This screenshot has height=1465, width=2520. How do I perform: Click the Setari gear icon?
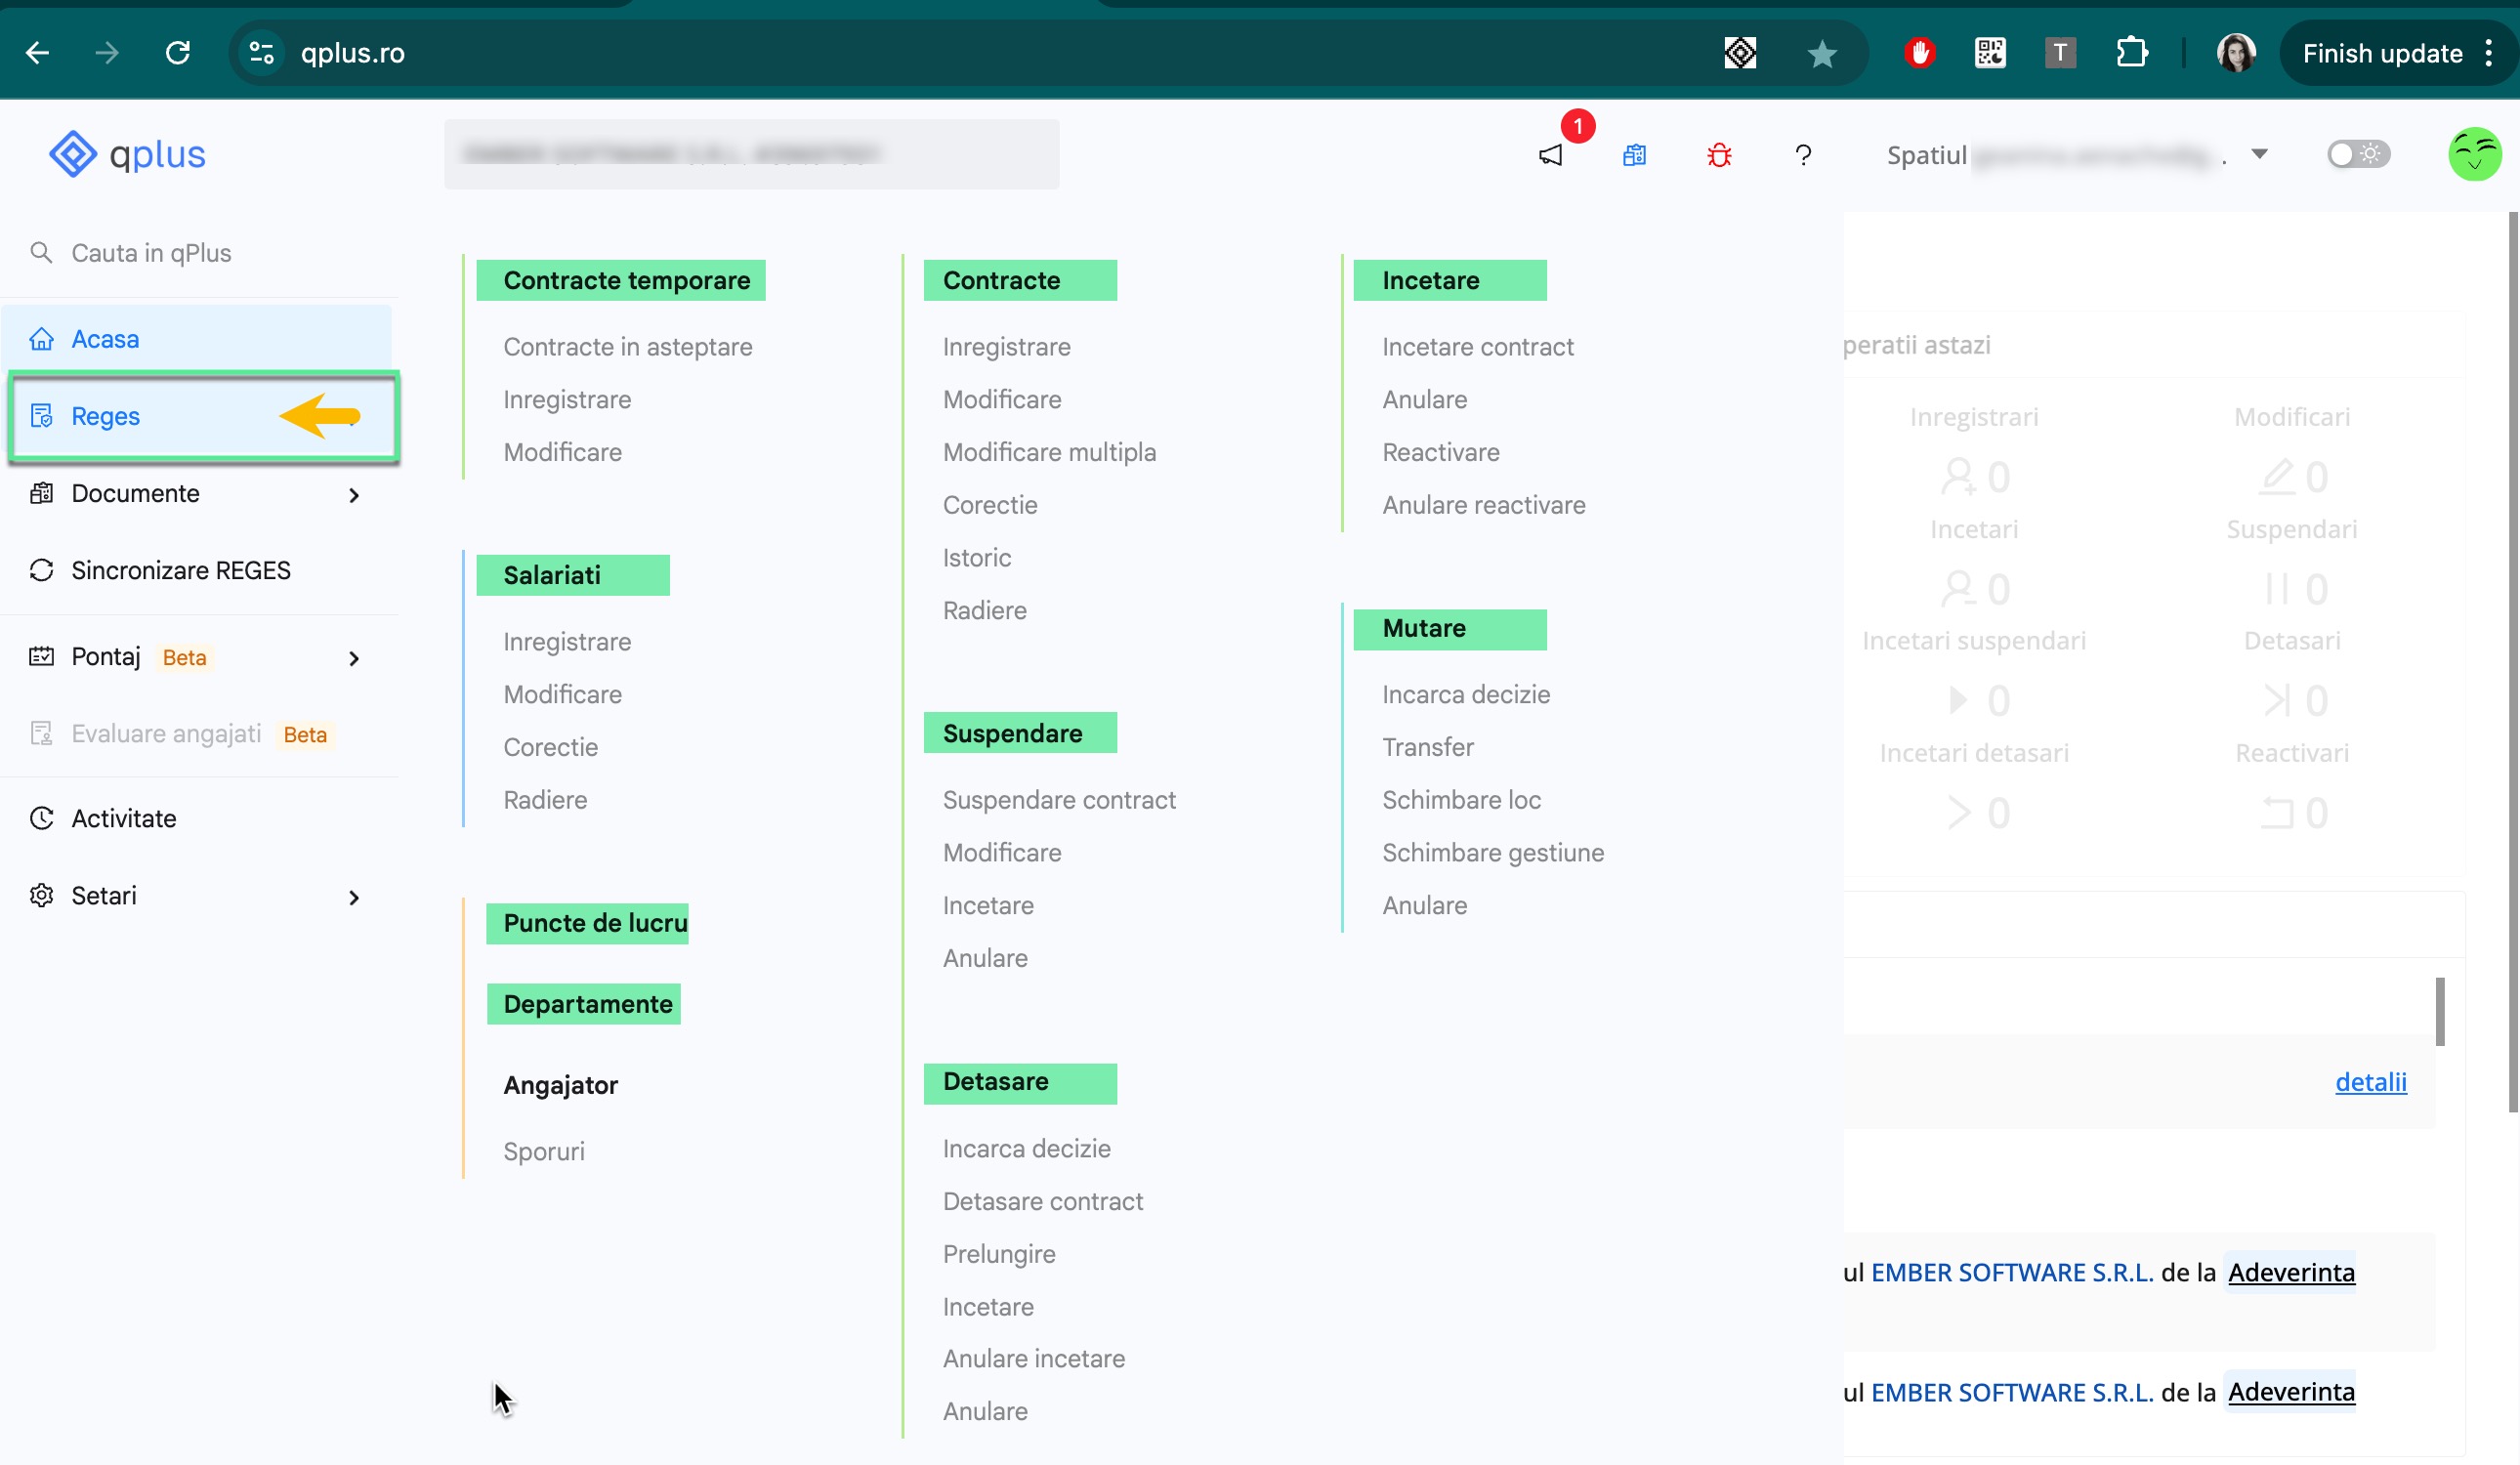pos(41,895)
